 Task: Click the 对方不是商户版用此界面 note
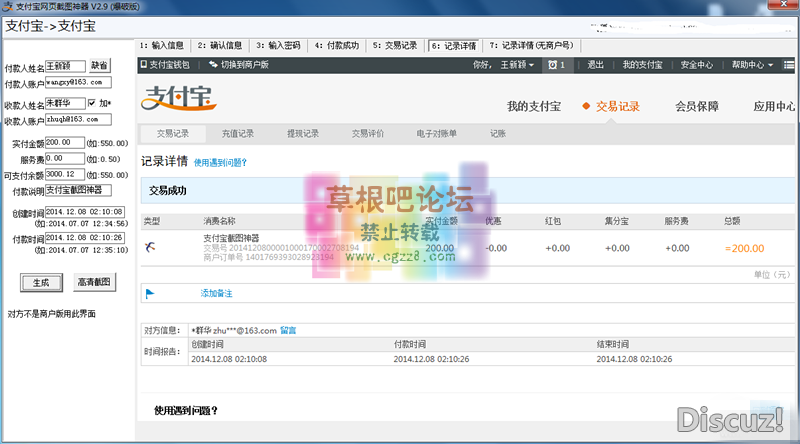pyautogui.click(x=52, y=314)
